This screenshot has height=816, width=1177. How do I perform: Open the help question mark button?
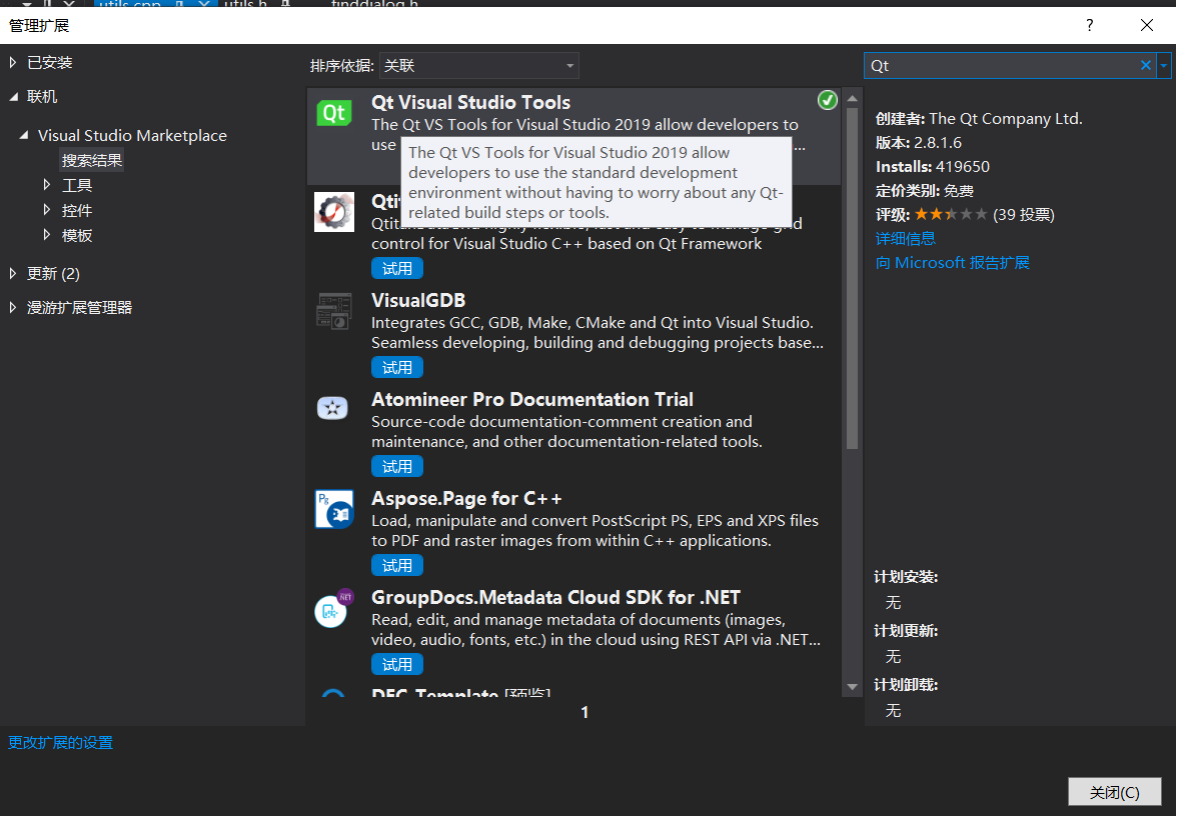click(1090, 26)
